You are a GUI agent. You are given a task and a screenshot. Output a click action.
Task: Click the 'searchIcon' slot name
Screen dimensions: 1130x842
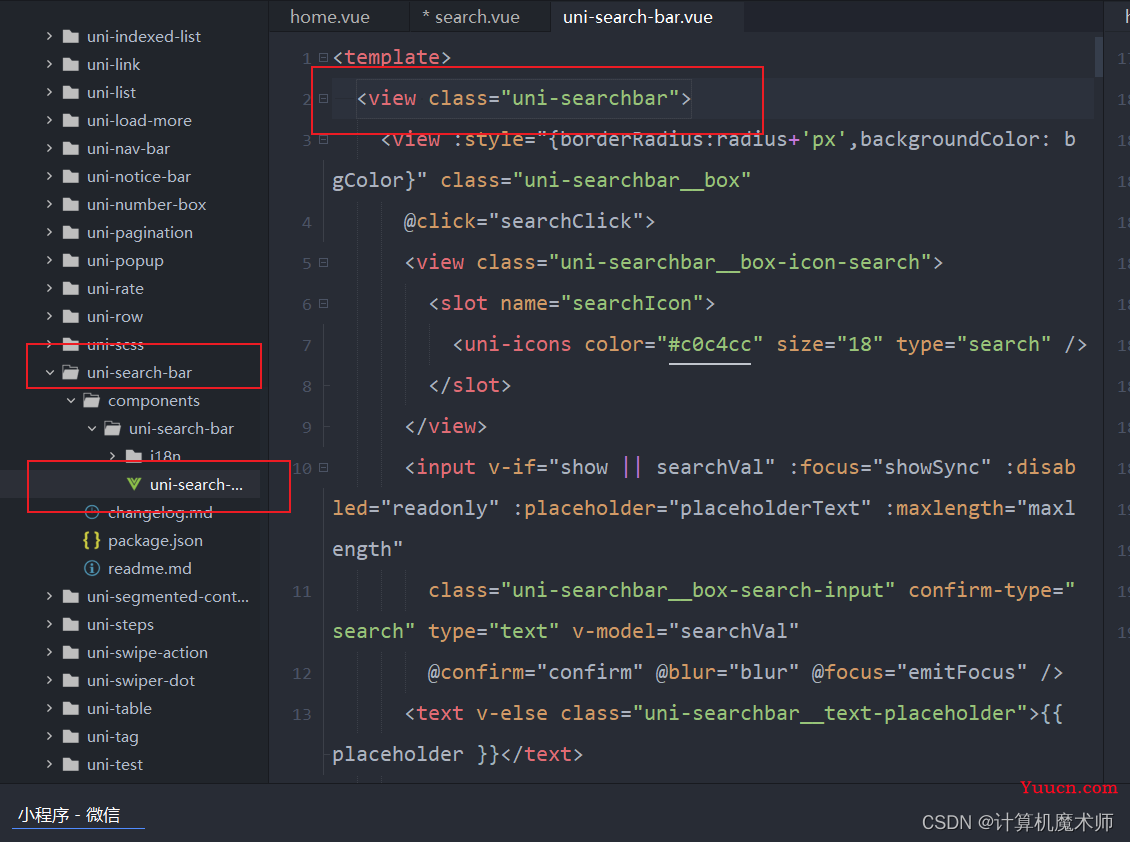click(x=632, y=303)
